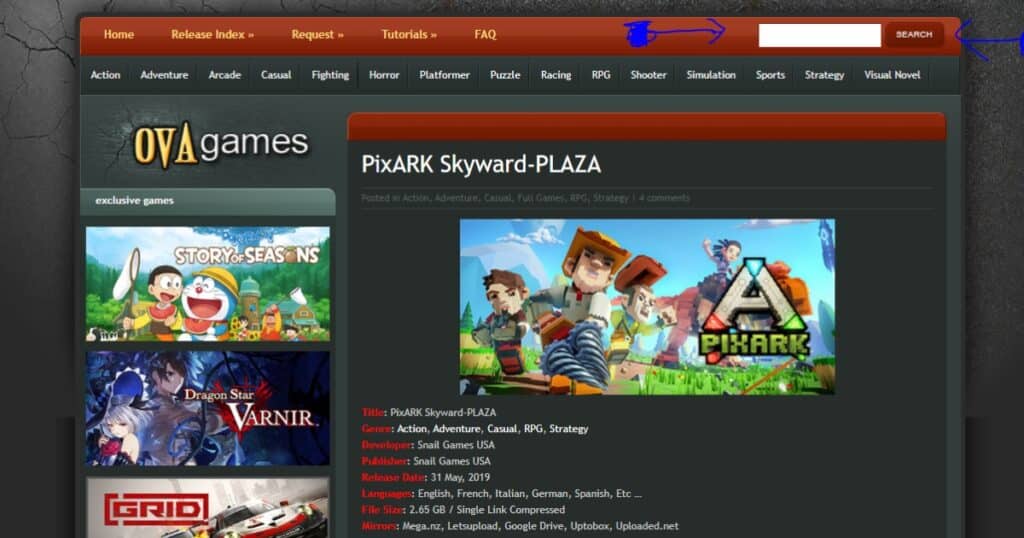This screenshot has height=538, width=1024.
Task: Browse the RPG genre category
Action: tap(601, 75)
